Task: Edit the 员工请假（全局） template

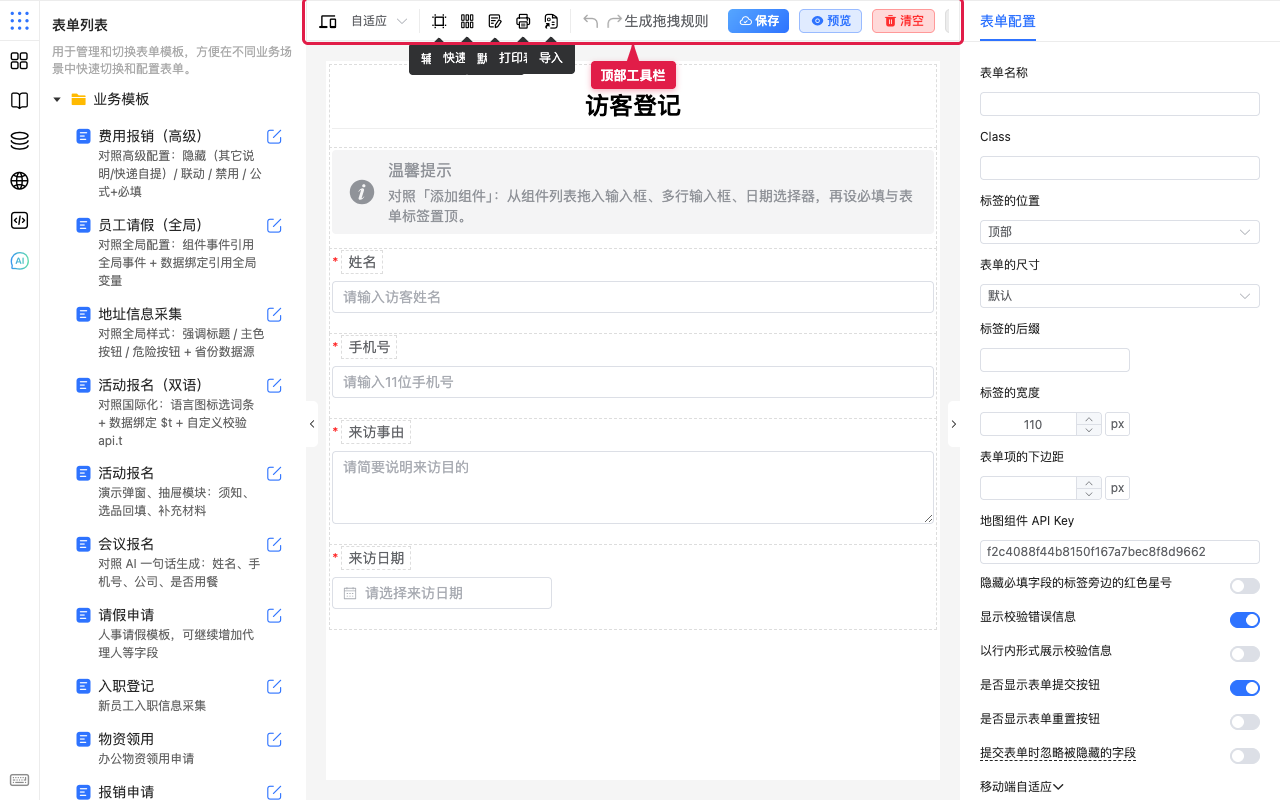Action: (274, 226)
